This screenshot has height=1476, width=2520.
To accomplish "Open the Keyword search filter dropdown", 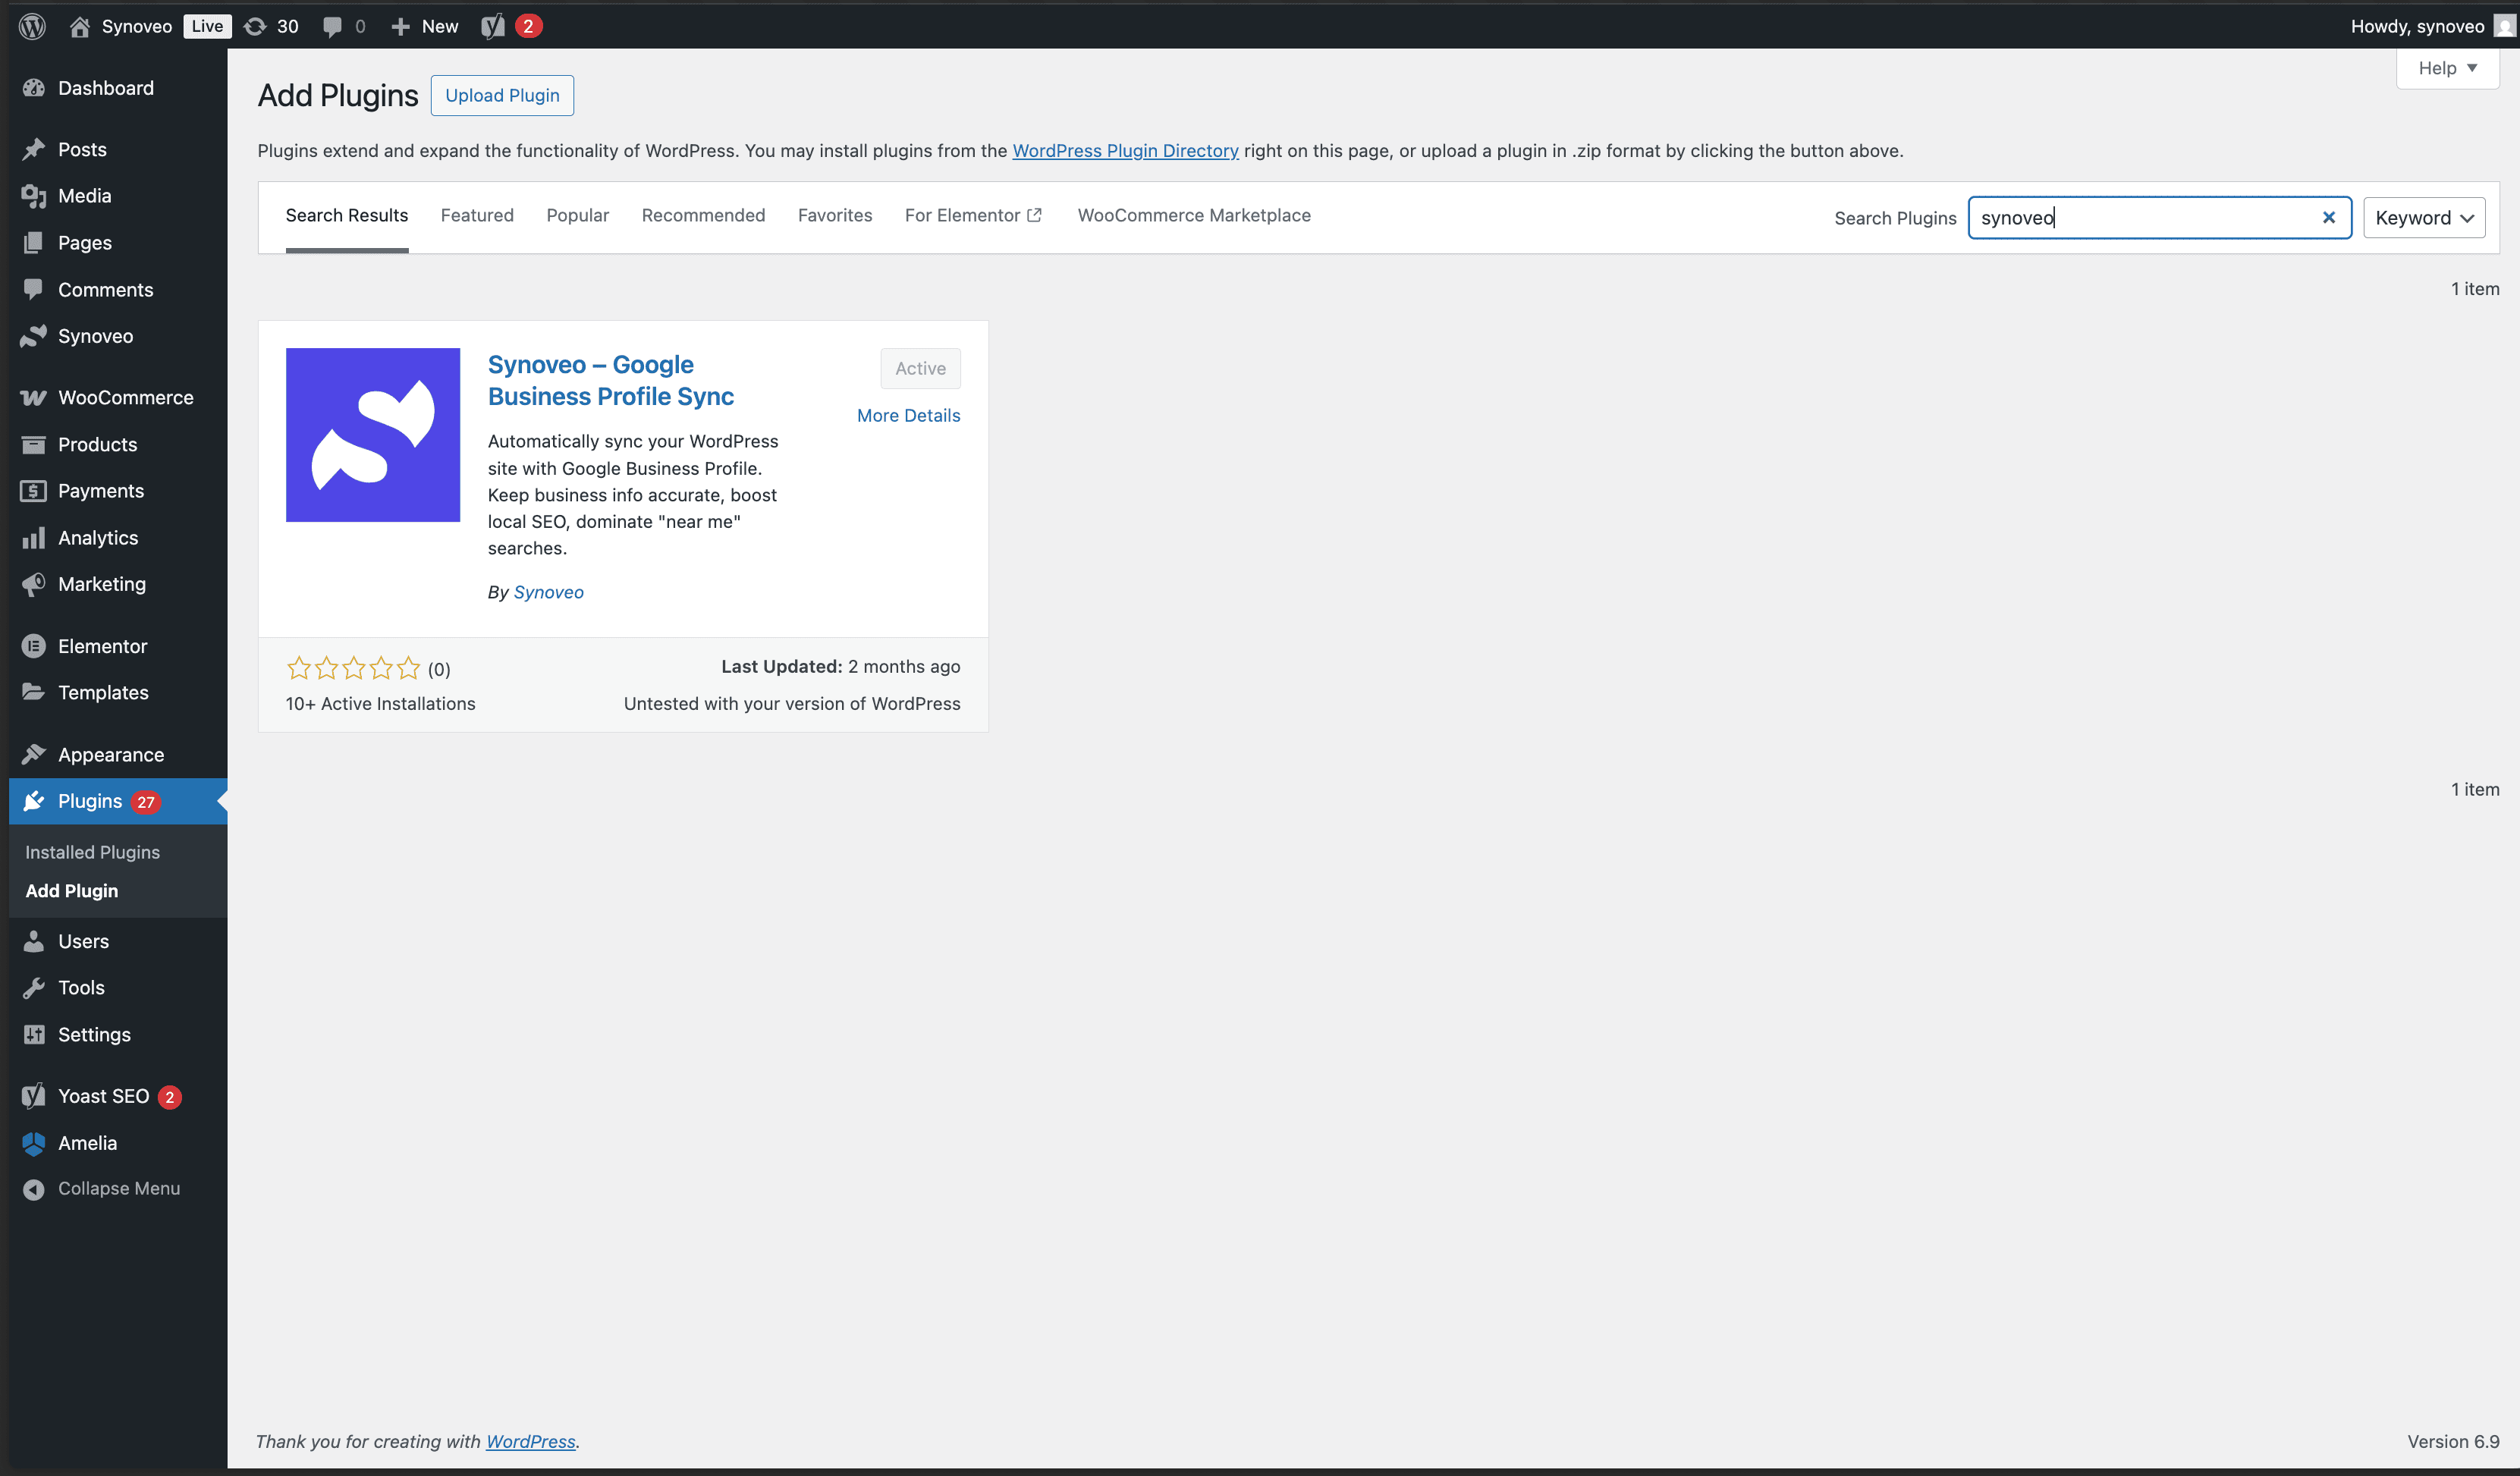I will pos(2423,217).
